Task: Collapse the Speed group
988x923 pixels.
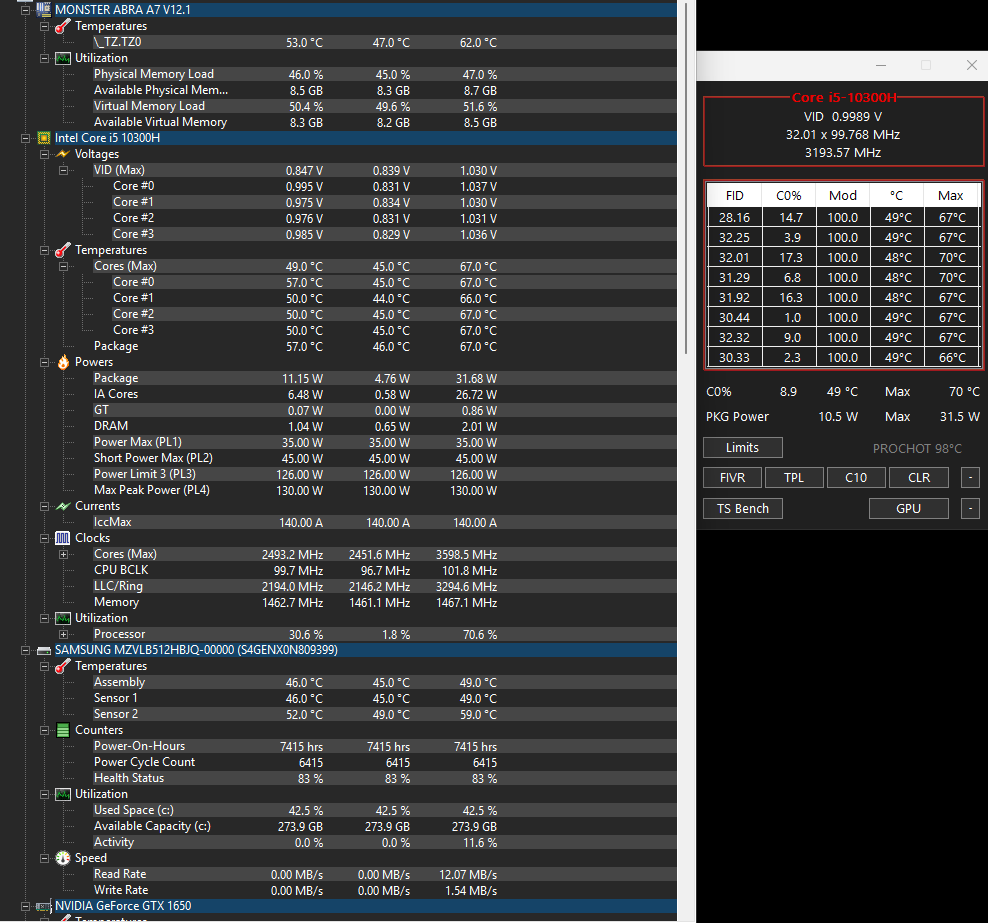Action: point(44,858)
